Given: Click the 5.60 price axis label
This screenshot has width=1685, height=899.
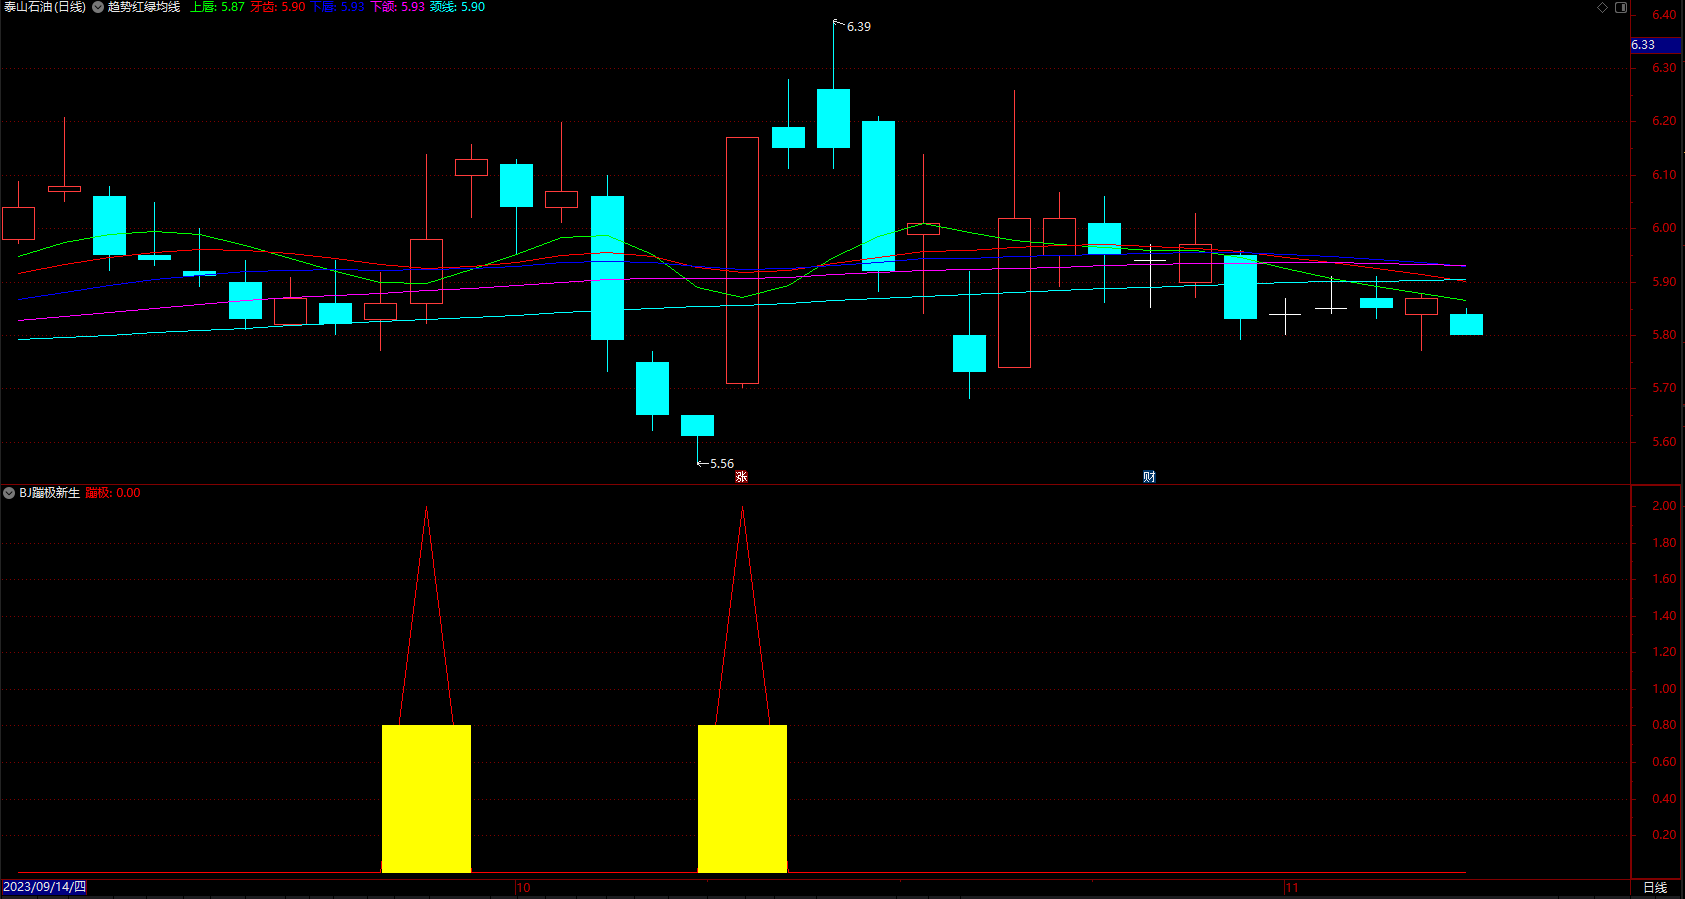Looking at the screenshot, I should [x=1664, y=442].
